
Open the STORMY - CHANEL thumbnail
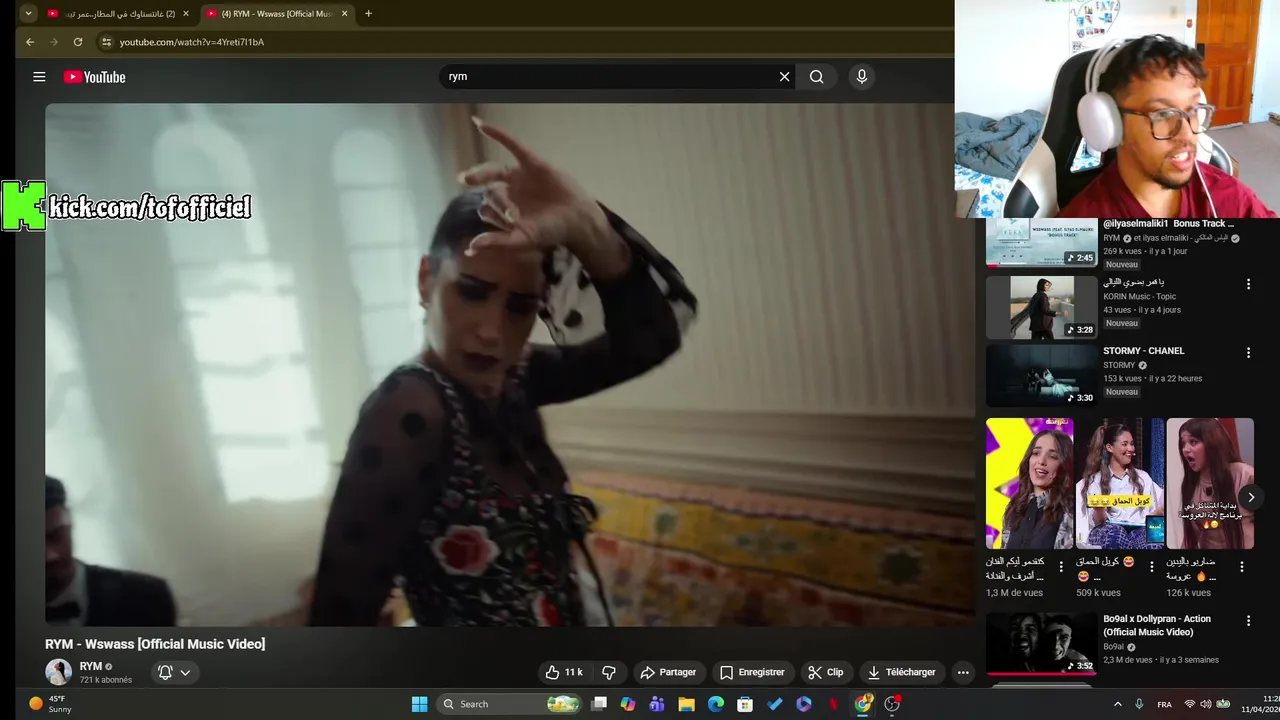click(1041, 376)
